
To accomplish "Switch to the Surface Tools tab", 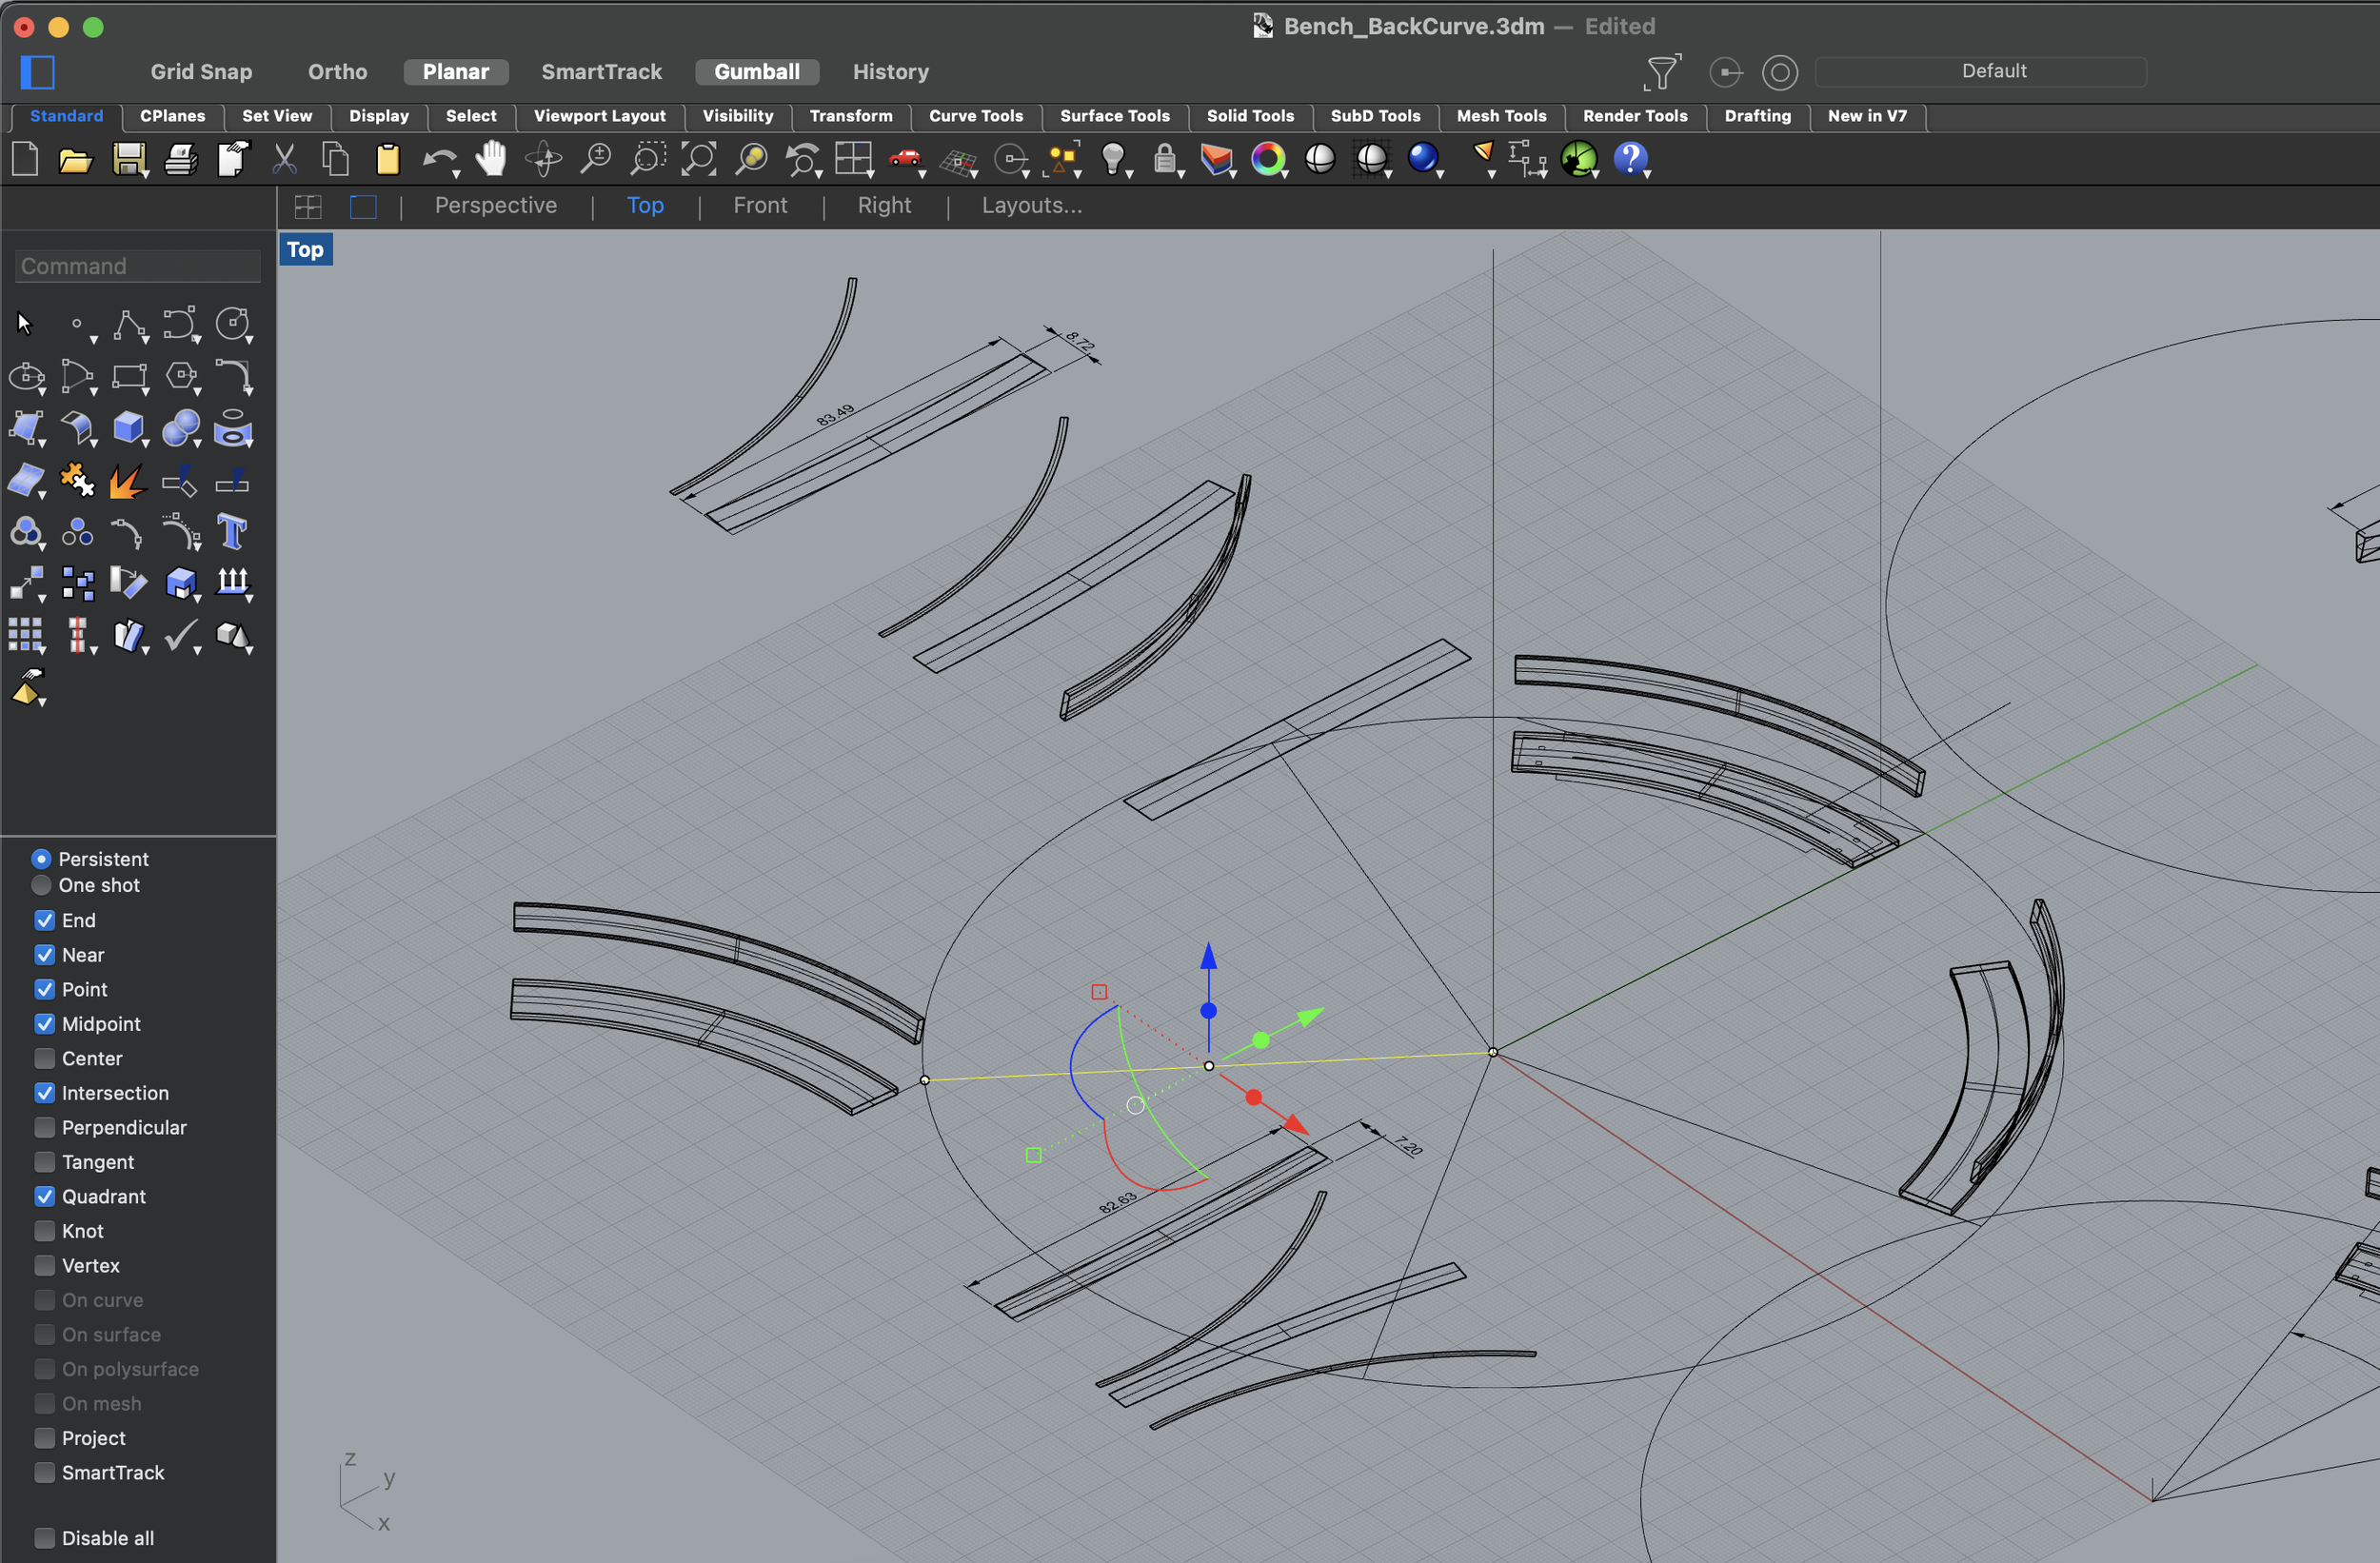I will click(x=1115, y=116).
